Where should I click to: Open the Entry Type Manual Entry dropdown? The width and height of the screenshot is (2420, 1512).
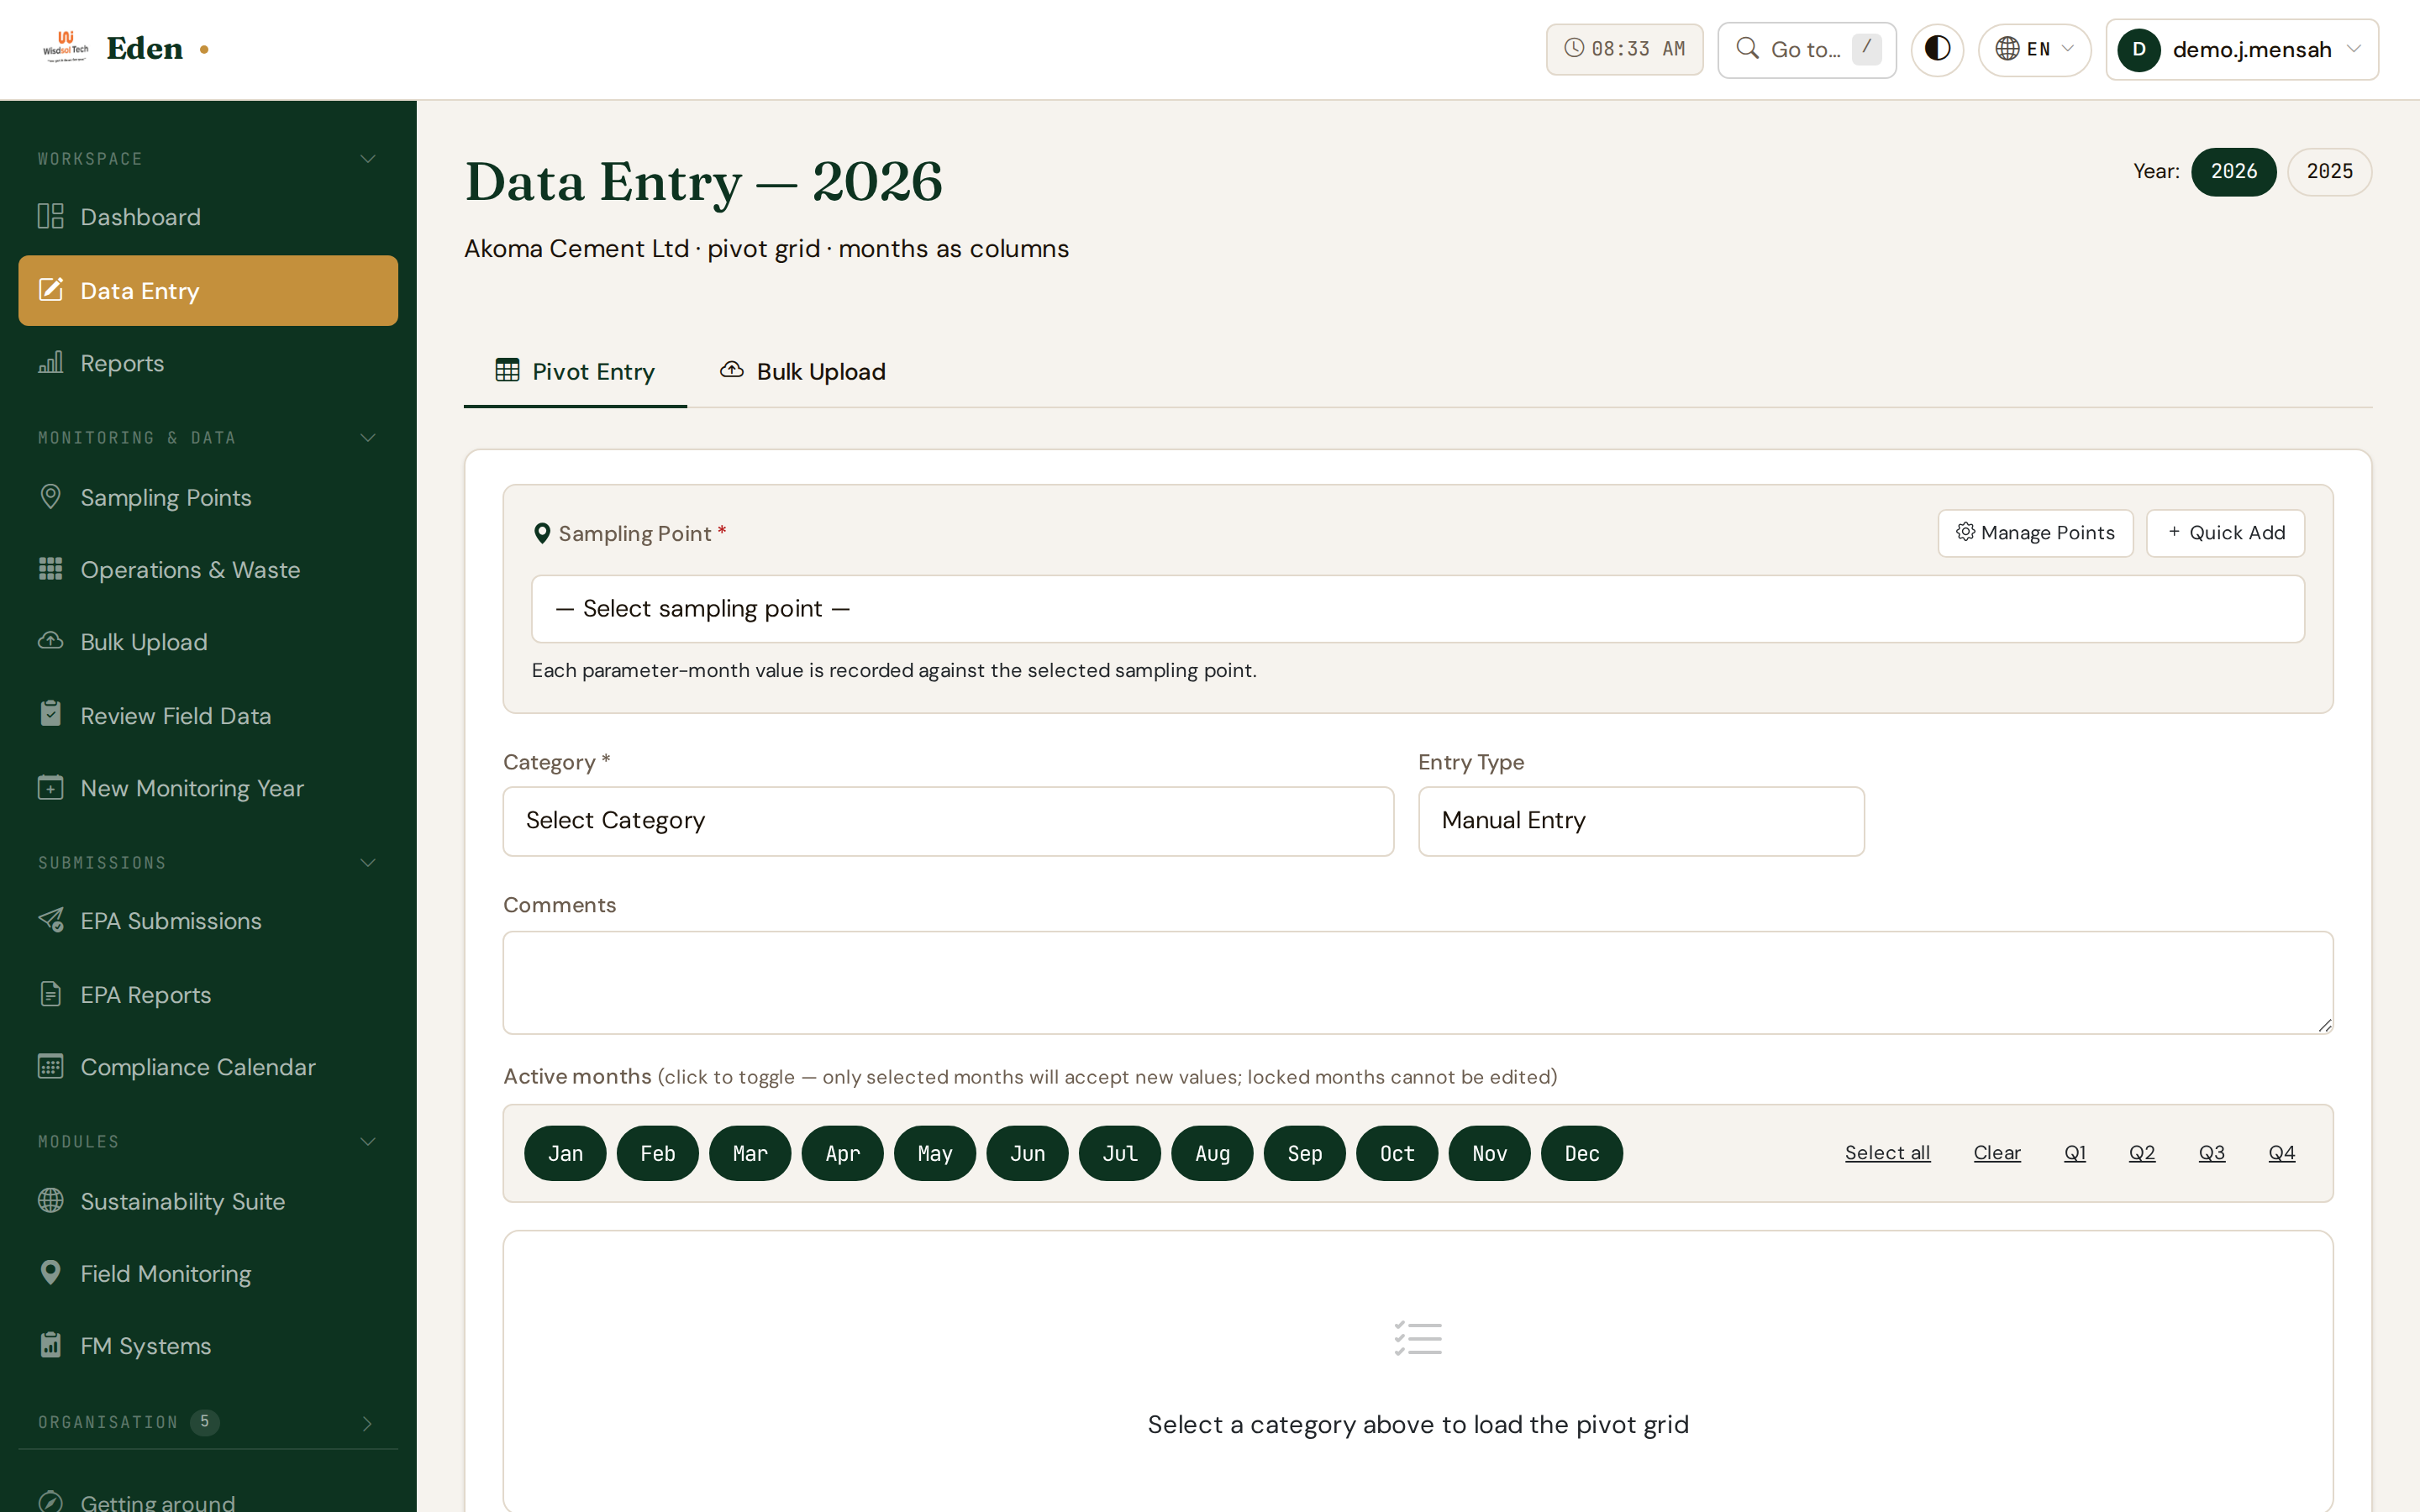(x=1641, y=821)
